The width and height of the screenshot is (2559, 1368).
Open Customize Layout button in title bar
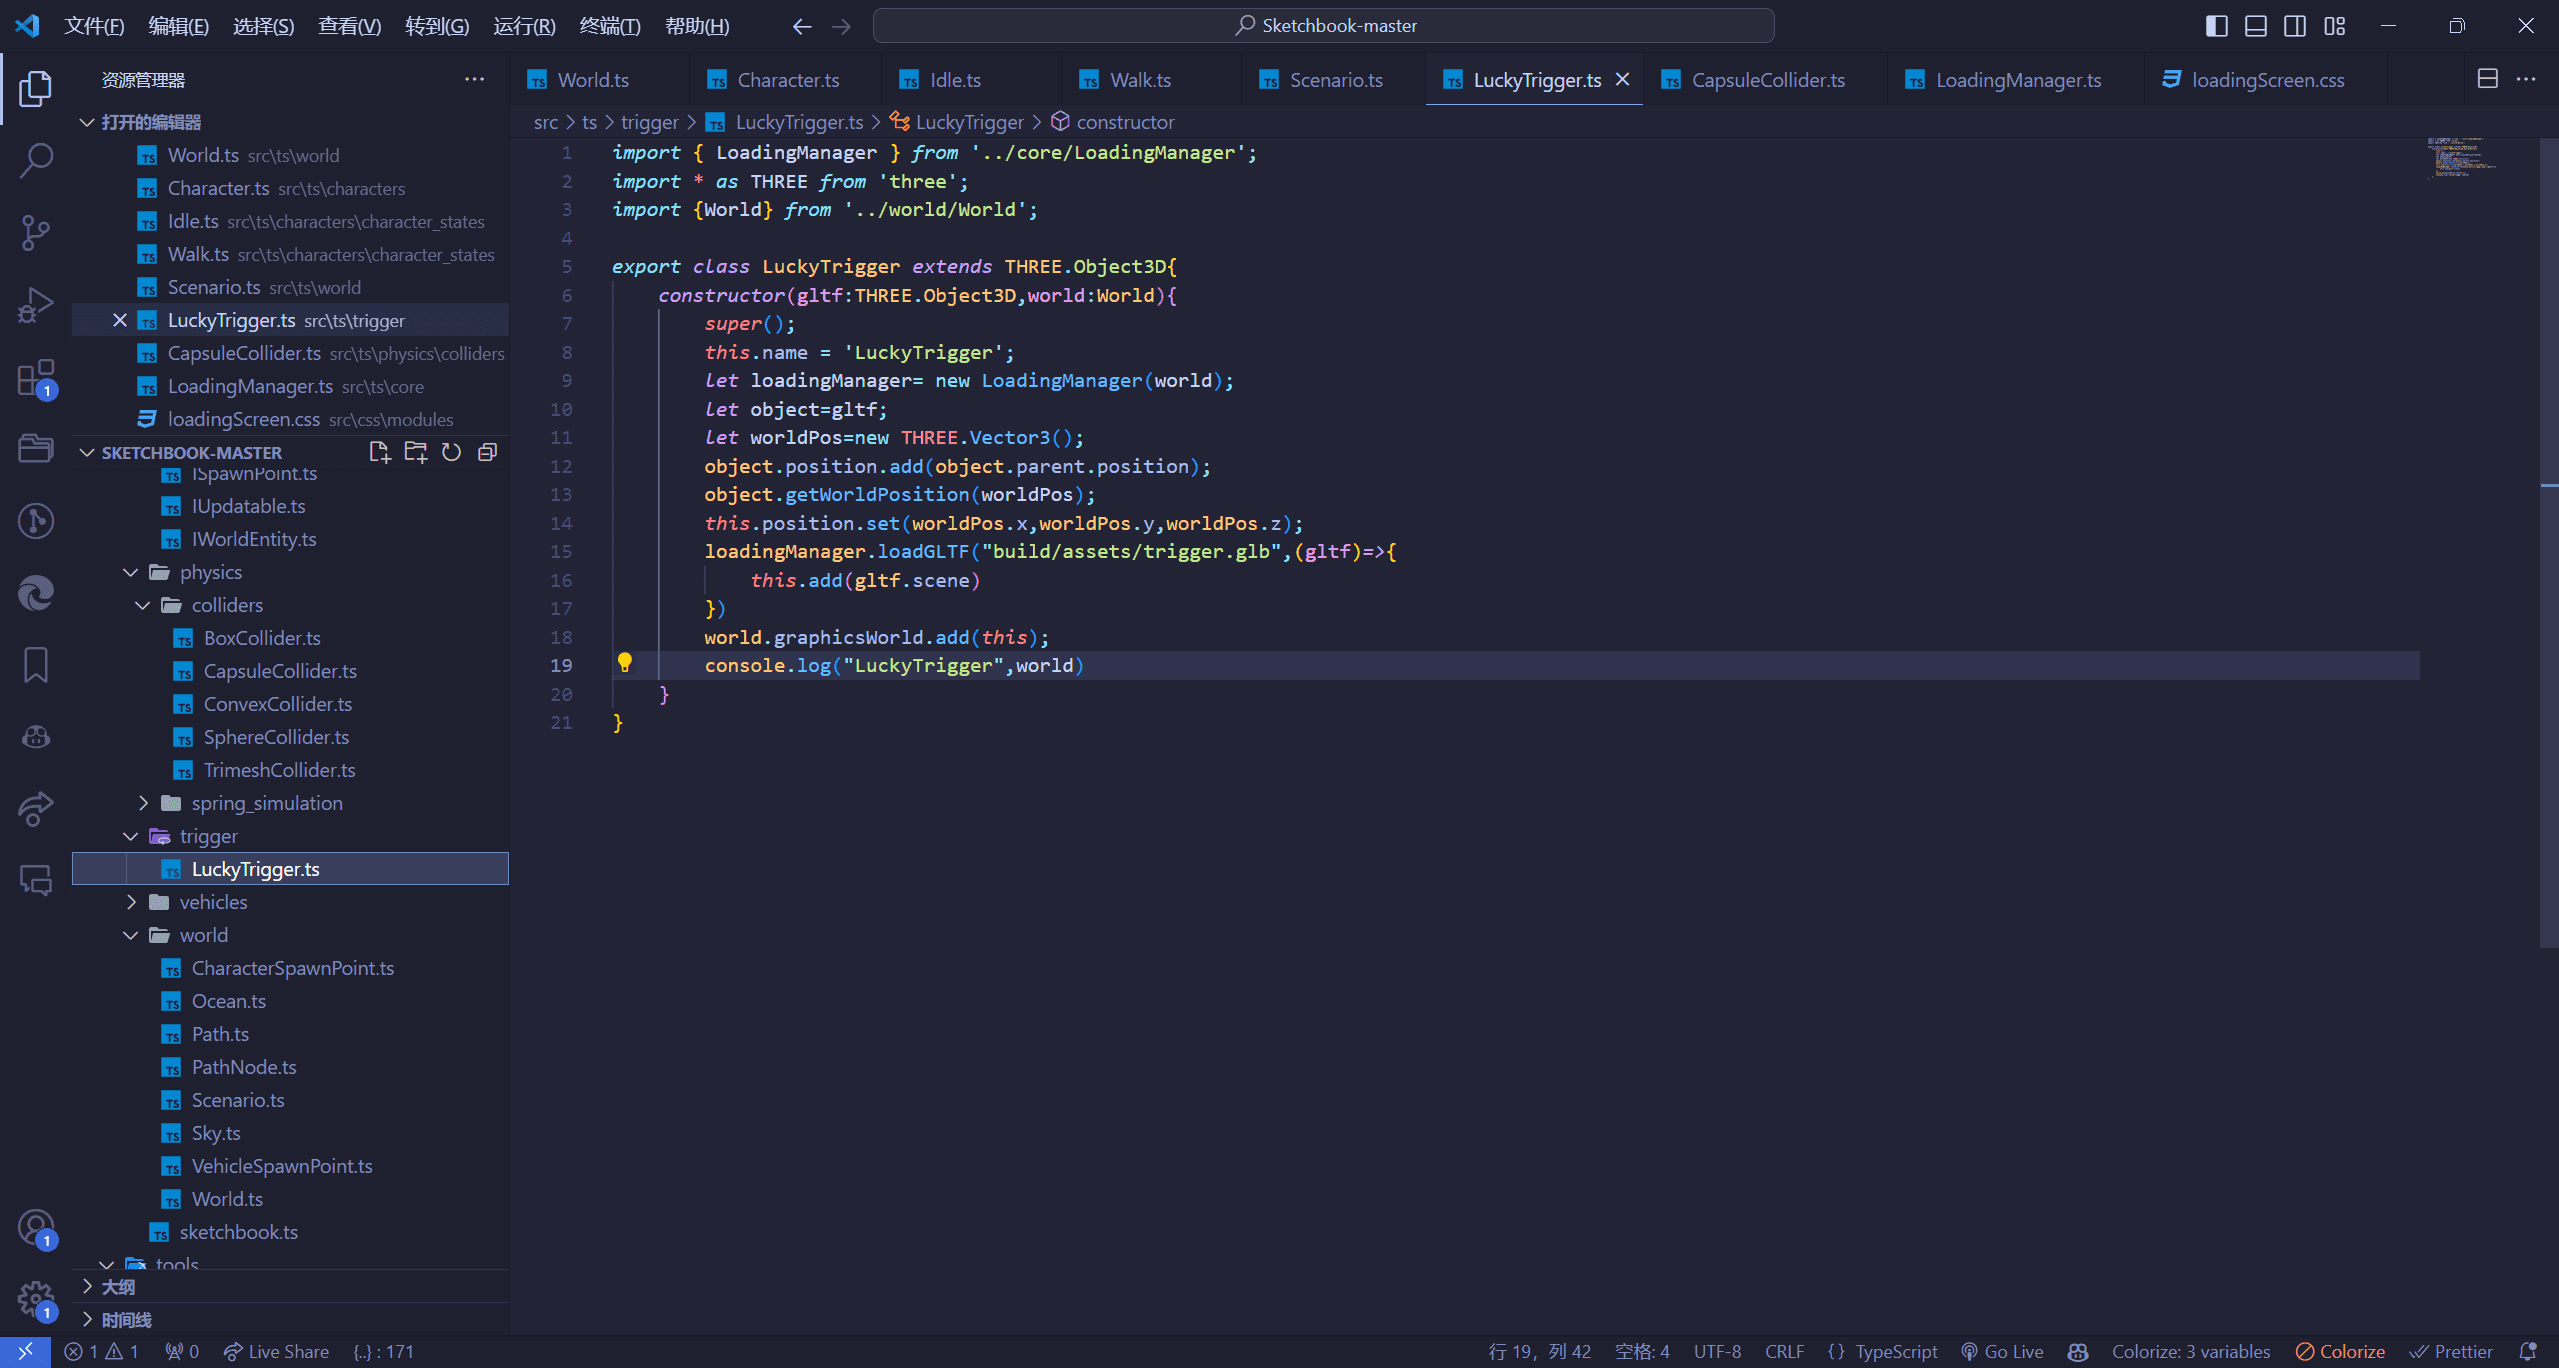[2335, 26]
